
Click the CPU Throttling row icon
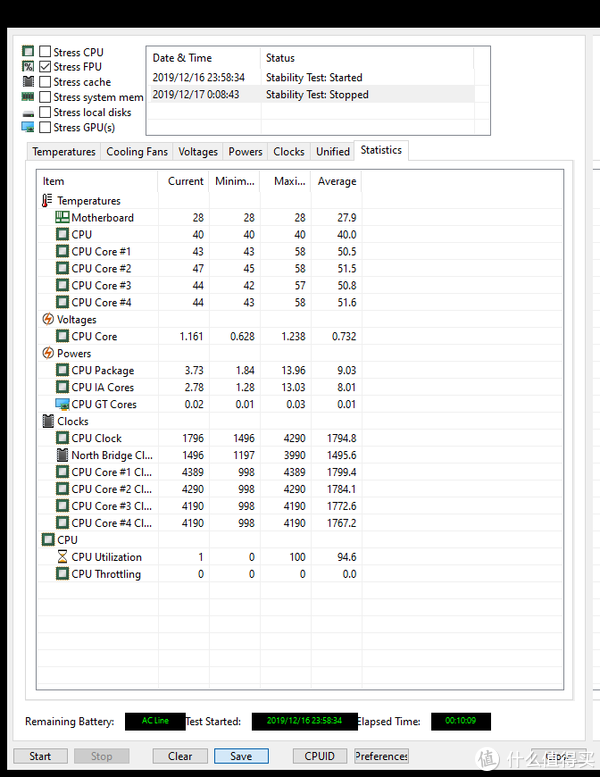click(62, 574)
